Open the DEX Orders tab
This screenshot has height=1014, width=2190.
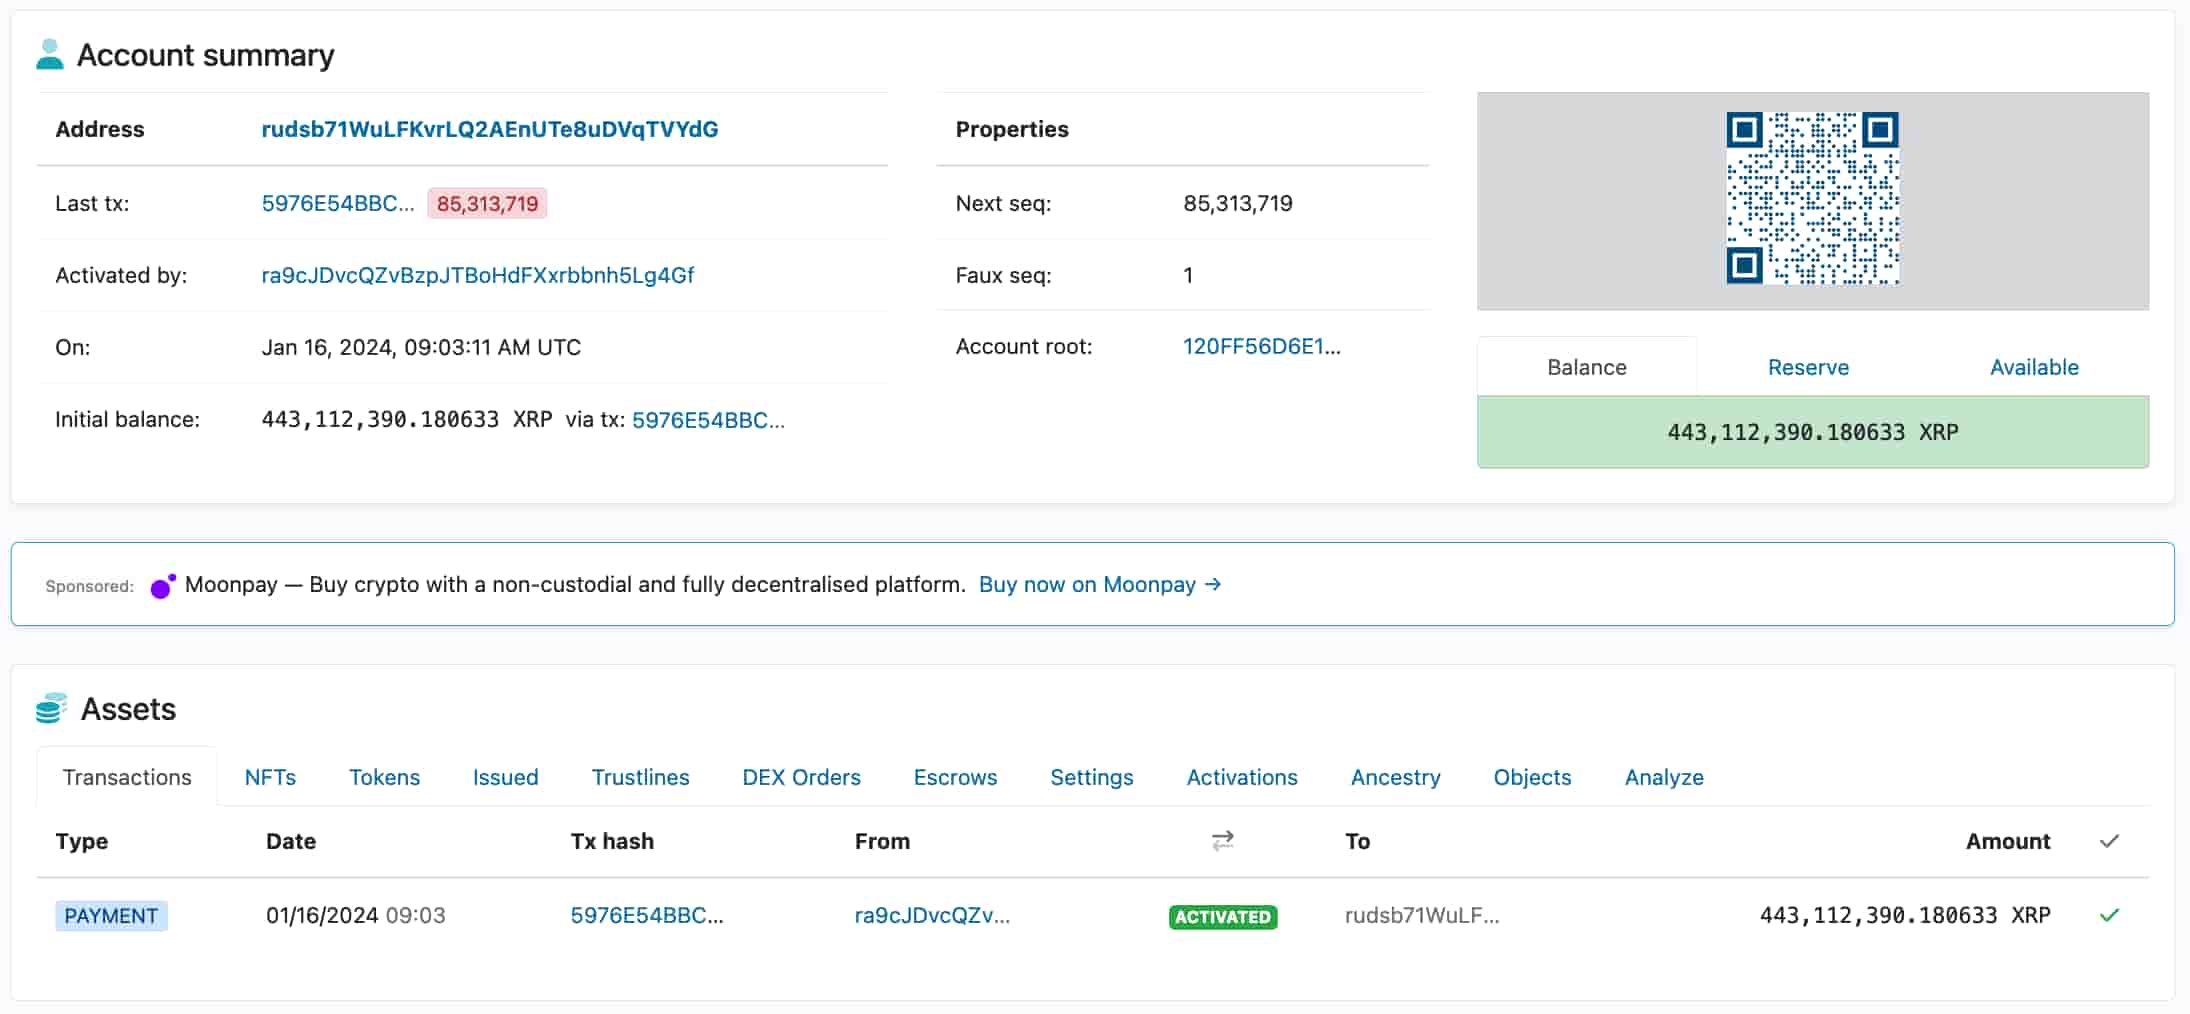pos(800,777)
